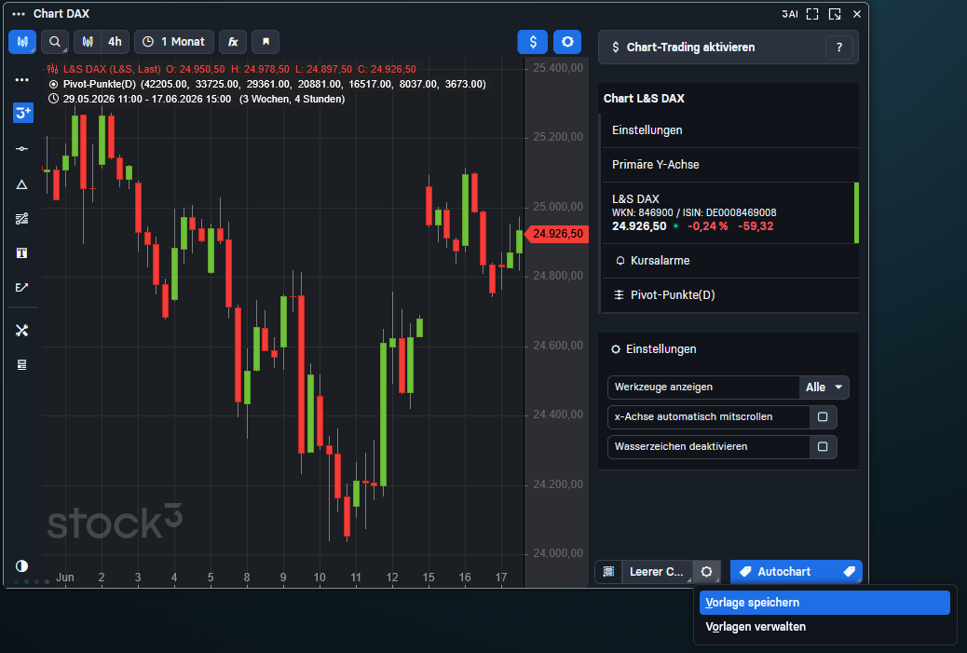Viewport: 967px width, 653px height.
Task: Select the Fibonacci lines drawing tool
Action: [x=22, y=219]
